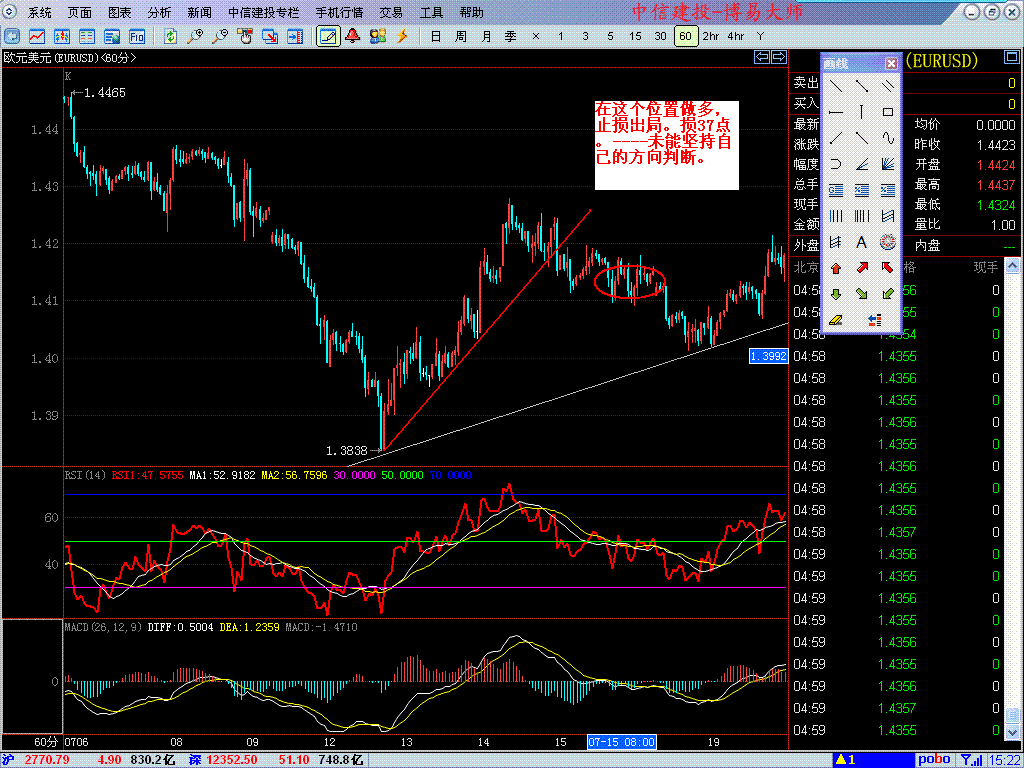Click the pointing hand toolbar icon
Image resolution: width=1024 pixels, height=768 pixels.
(246, 37)
